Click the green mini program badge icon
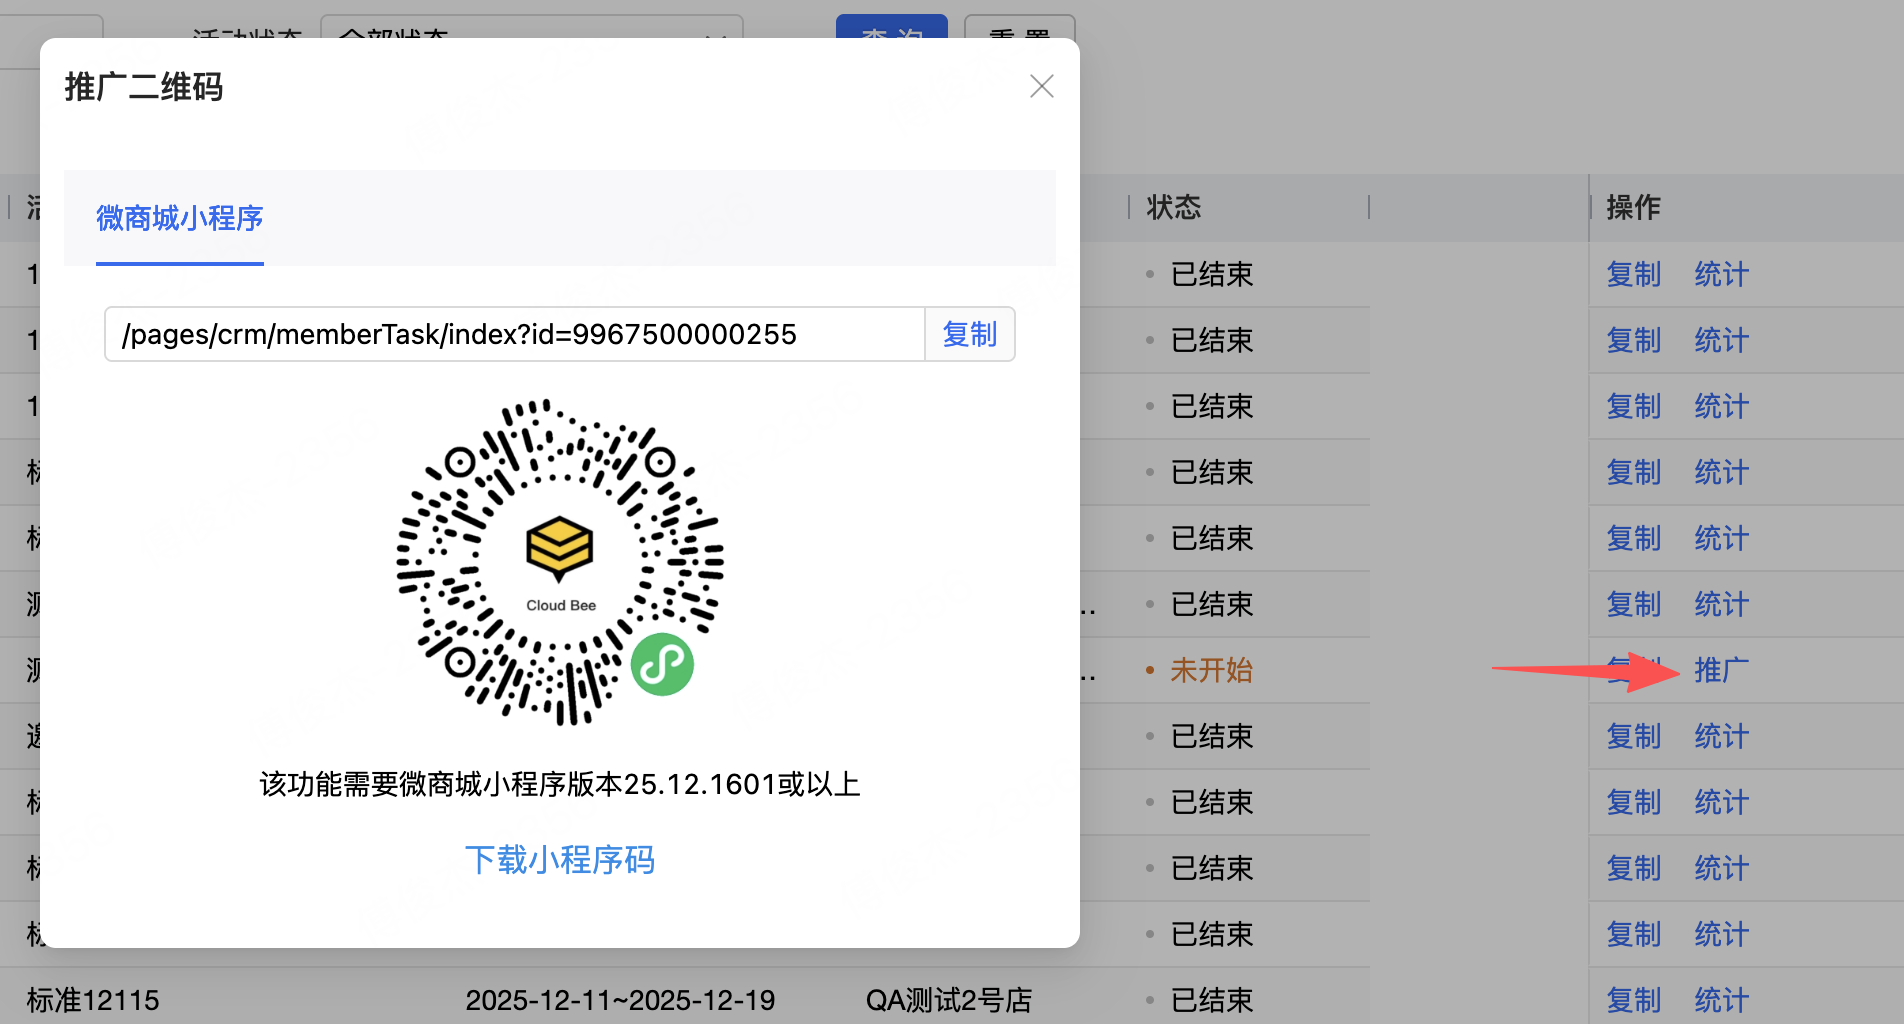Screen dimensions: 1904x1024 point(662,664)
